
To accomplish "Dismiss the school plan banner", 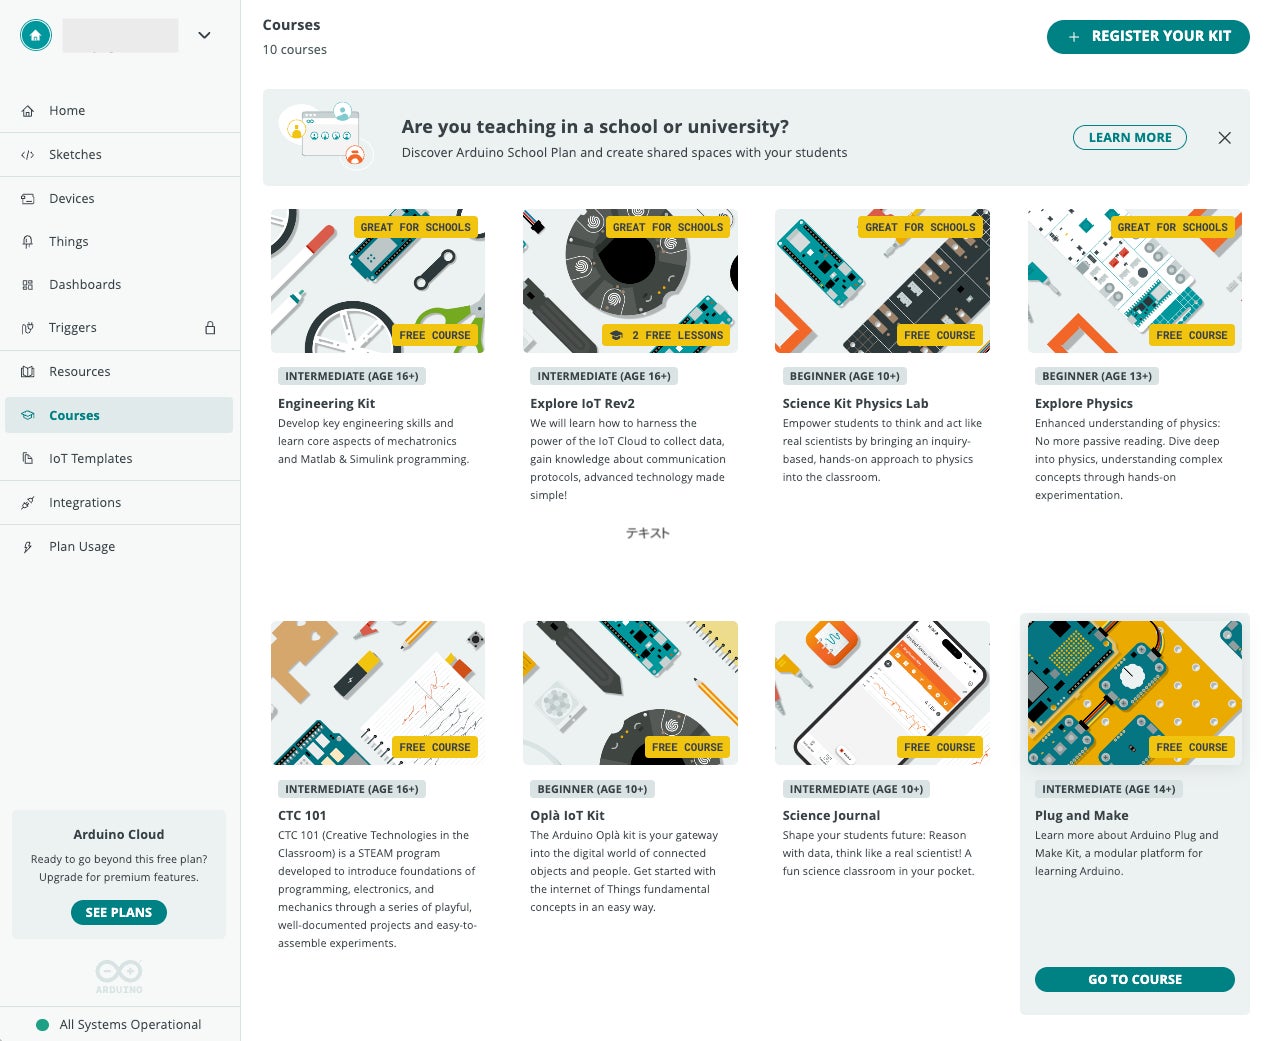I will coord(1224,138).
